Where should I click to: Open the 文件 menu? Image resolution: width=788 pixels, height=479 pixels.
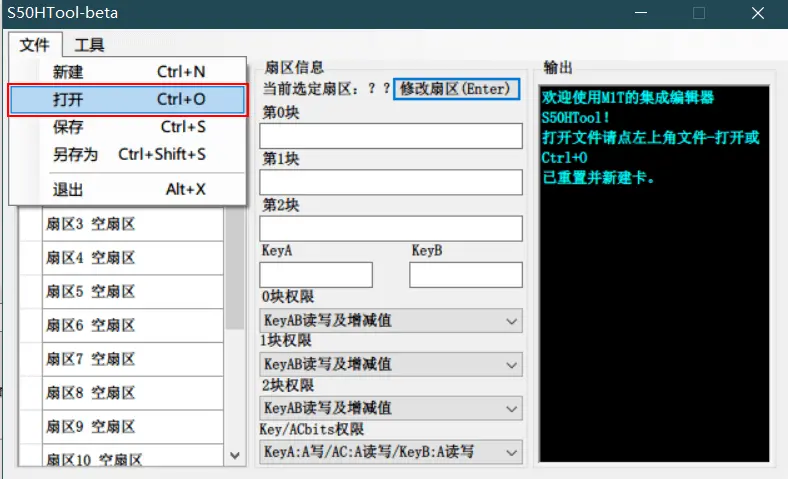(x=35, y=45)
